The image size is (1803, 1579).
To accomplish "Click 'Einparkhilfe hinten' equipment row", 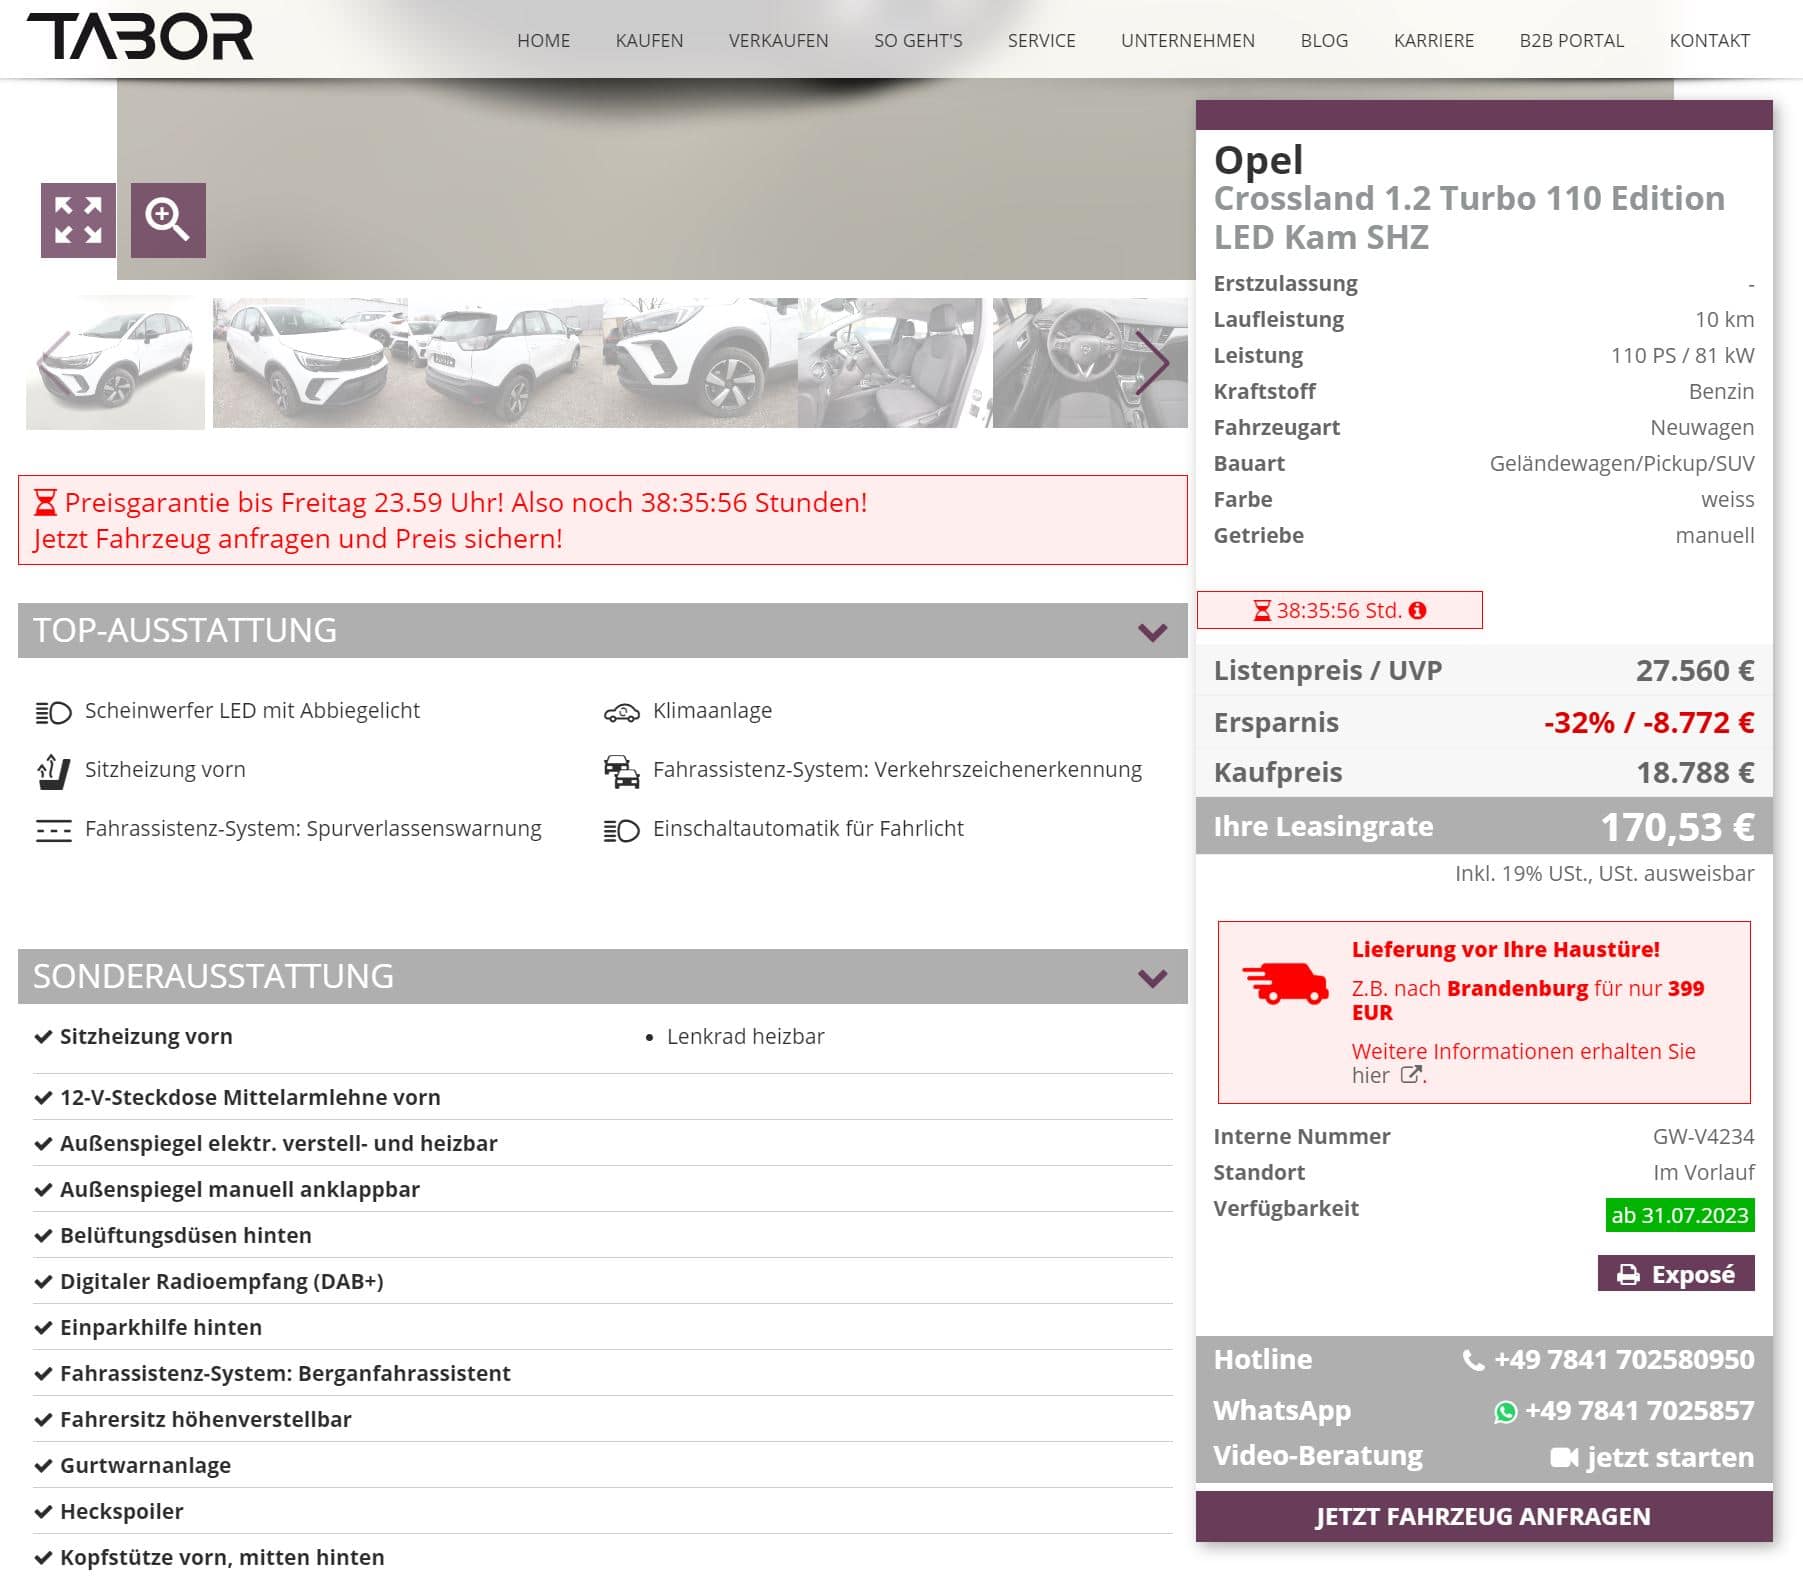I will click(x=603, y=1327).
